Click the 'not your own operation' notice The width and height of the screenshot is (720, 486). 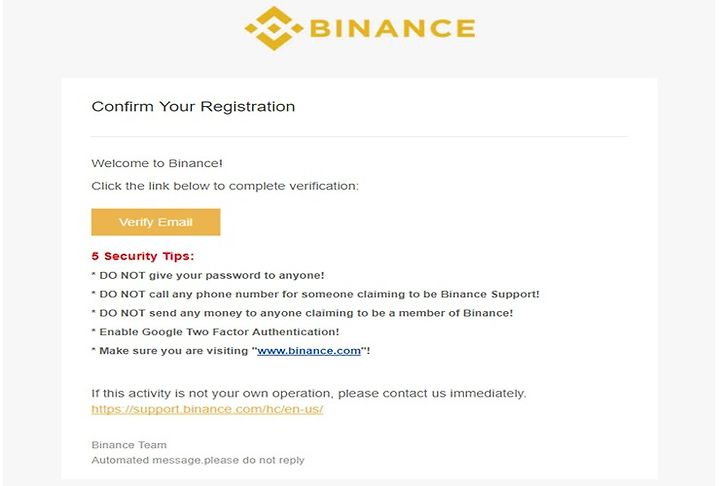(309, 394)
